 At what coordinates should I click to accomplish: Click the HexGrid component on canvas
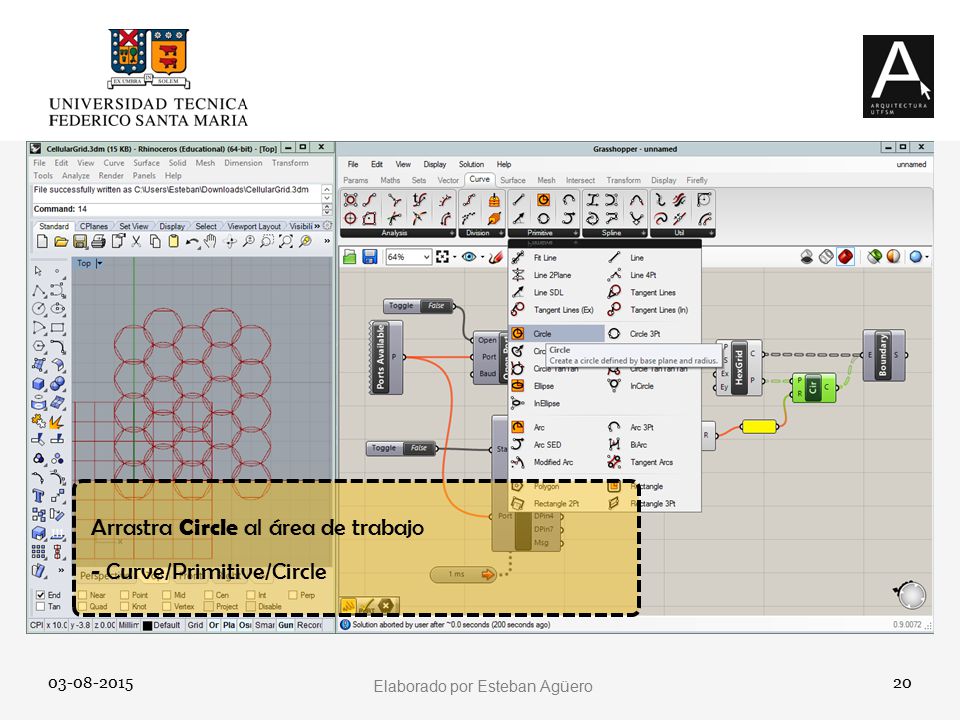tap(739, 368)
